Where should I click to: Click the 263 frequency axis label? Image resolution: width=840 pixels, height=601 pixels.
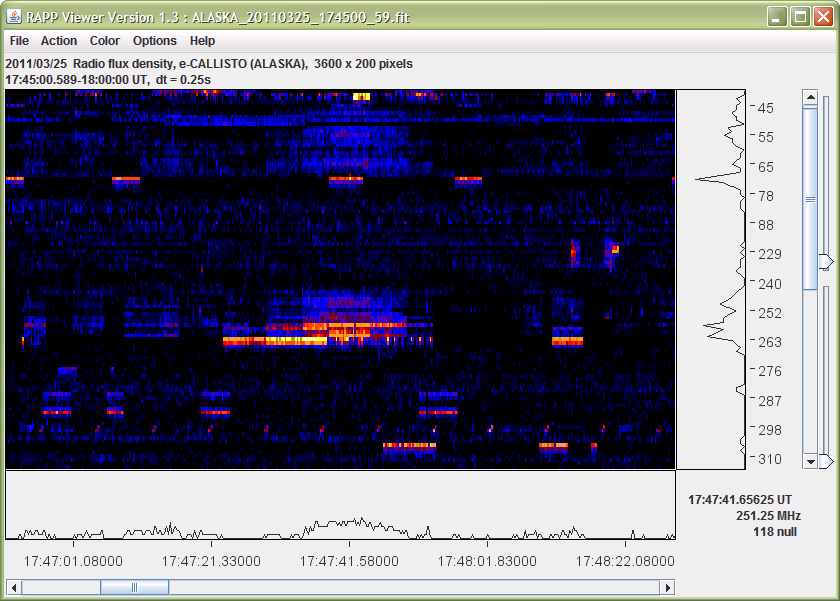coord(769,342)
